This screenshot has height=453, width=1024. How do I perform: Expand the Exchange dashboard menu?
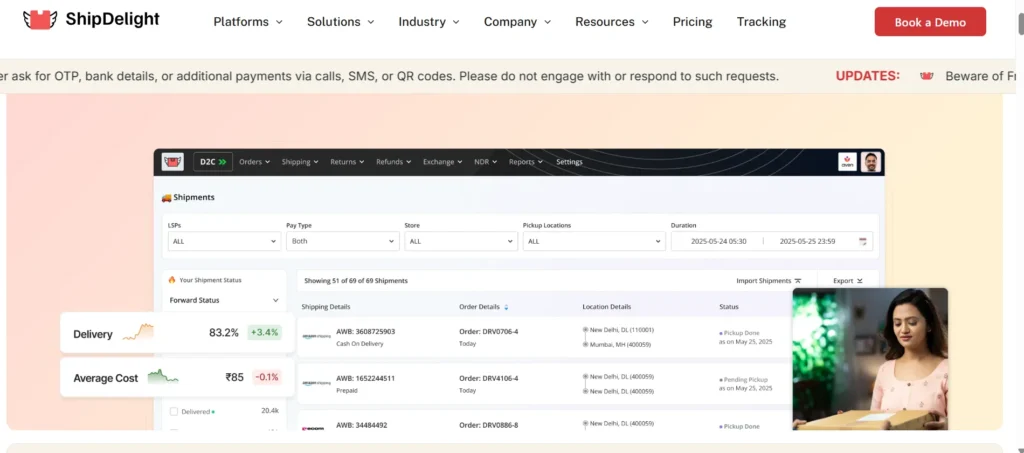point(443,162)
